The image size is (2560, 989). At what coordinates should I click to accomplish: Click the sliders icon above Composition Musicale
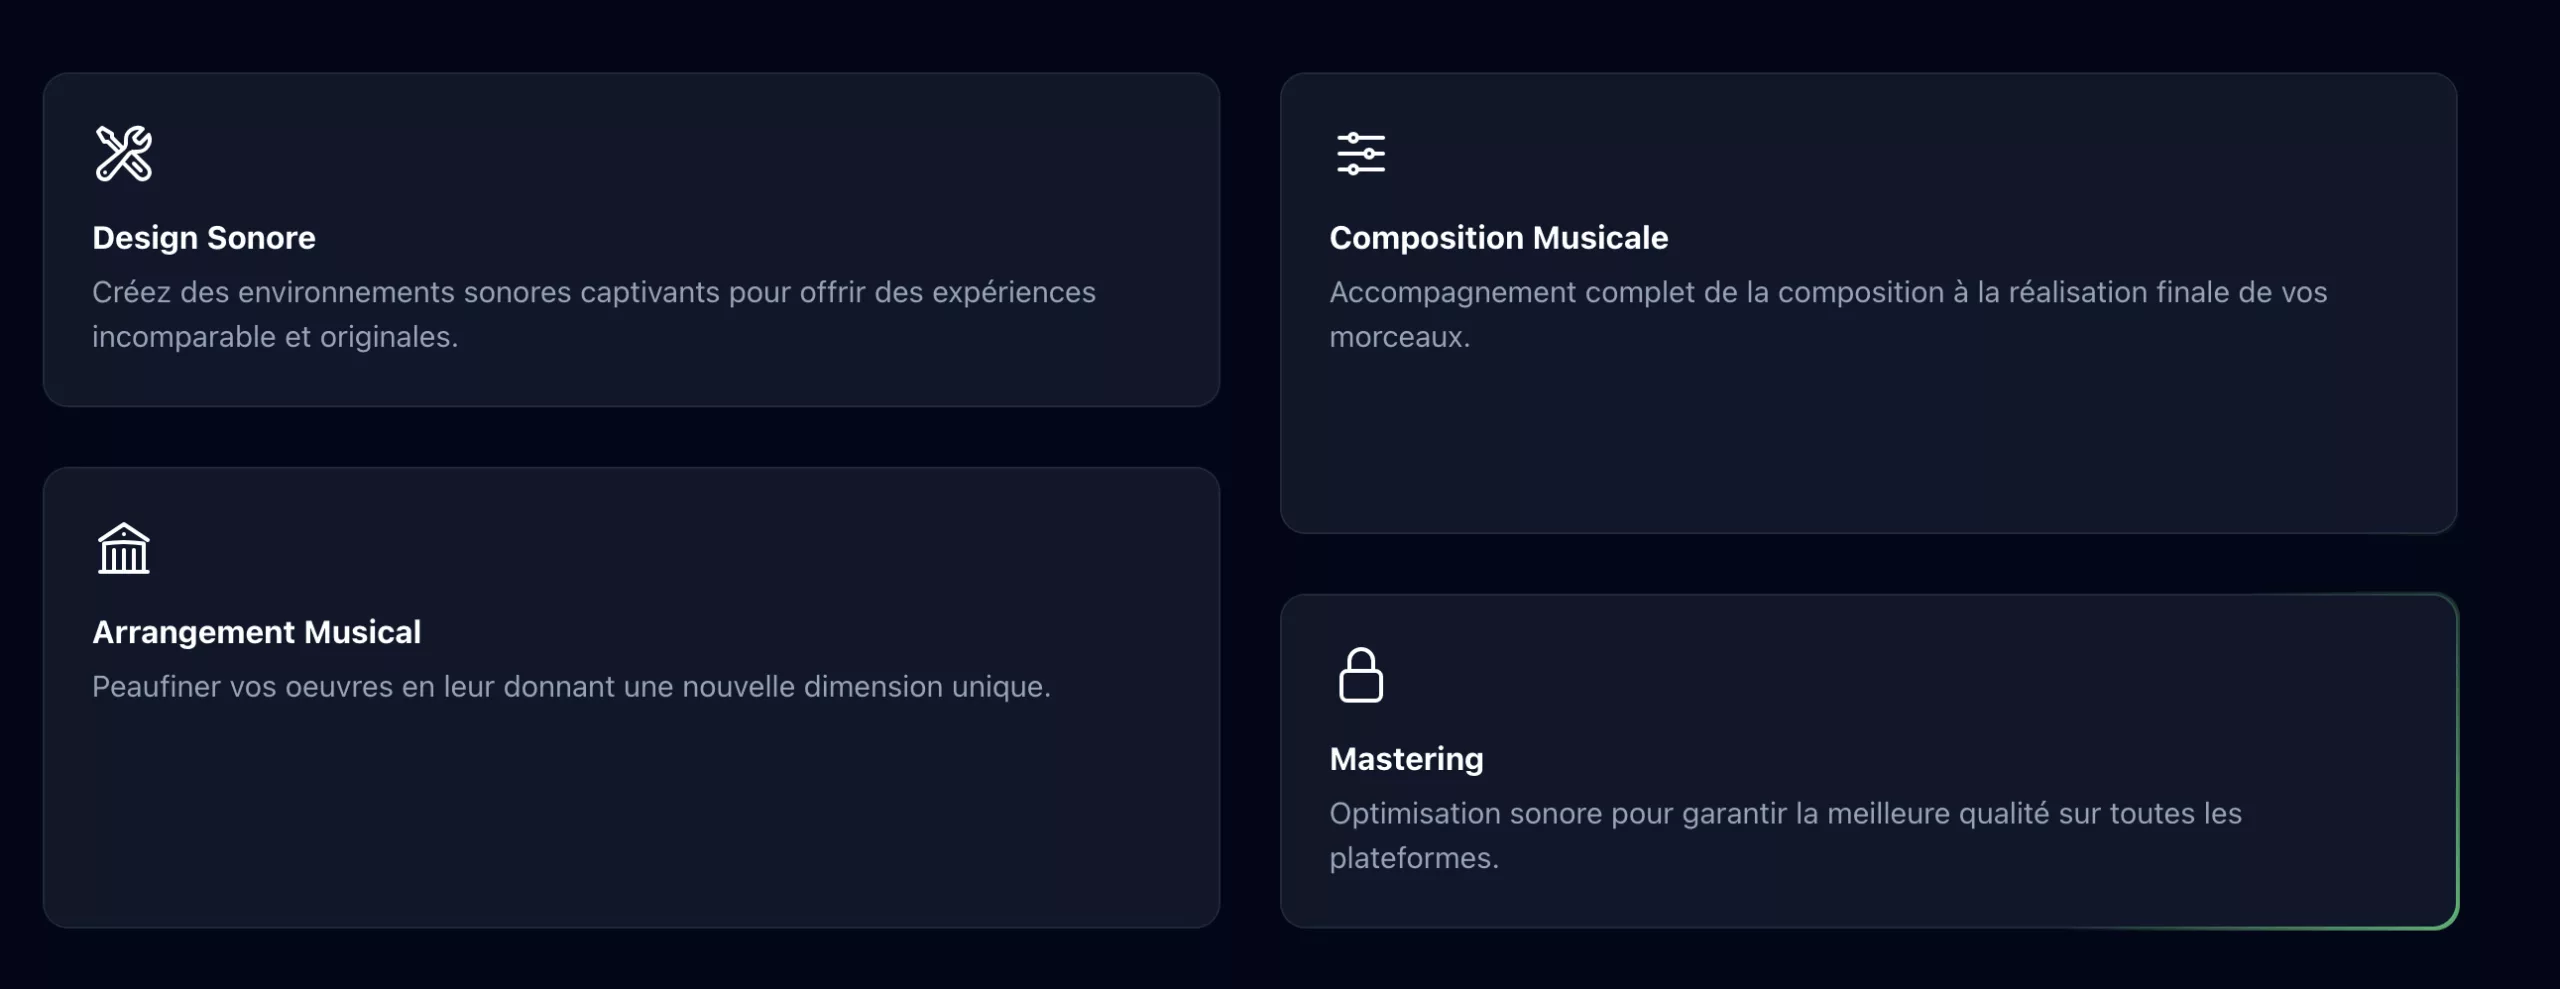pyautogui.click(x=1361, y=153)
